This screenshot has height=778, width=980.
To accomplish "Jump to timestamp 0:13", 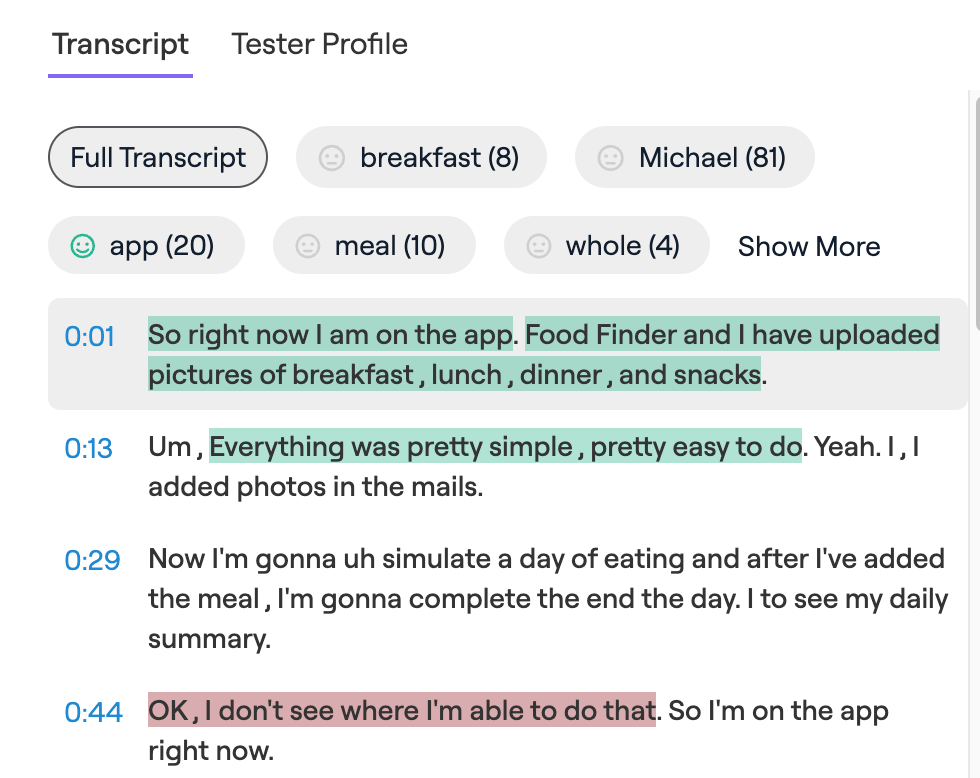I will (x=89, y=448).
